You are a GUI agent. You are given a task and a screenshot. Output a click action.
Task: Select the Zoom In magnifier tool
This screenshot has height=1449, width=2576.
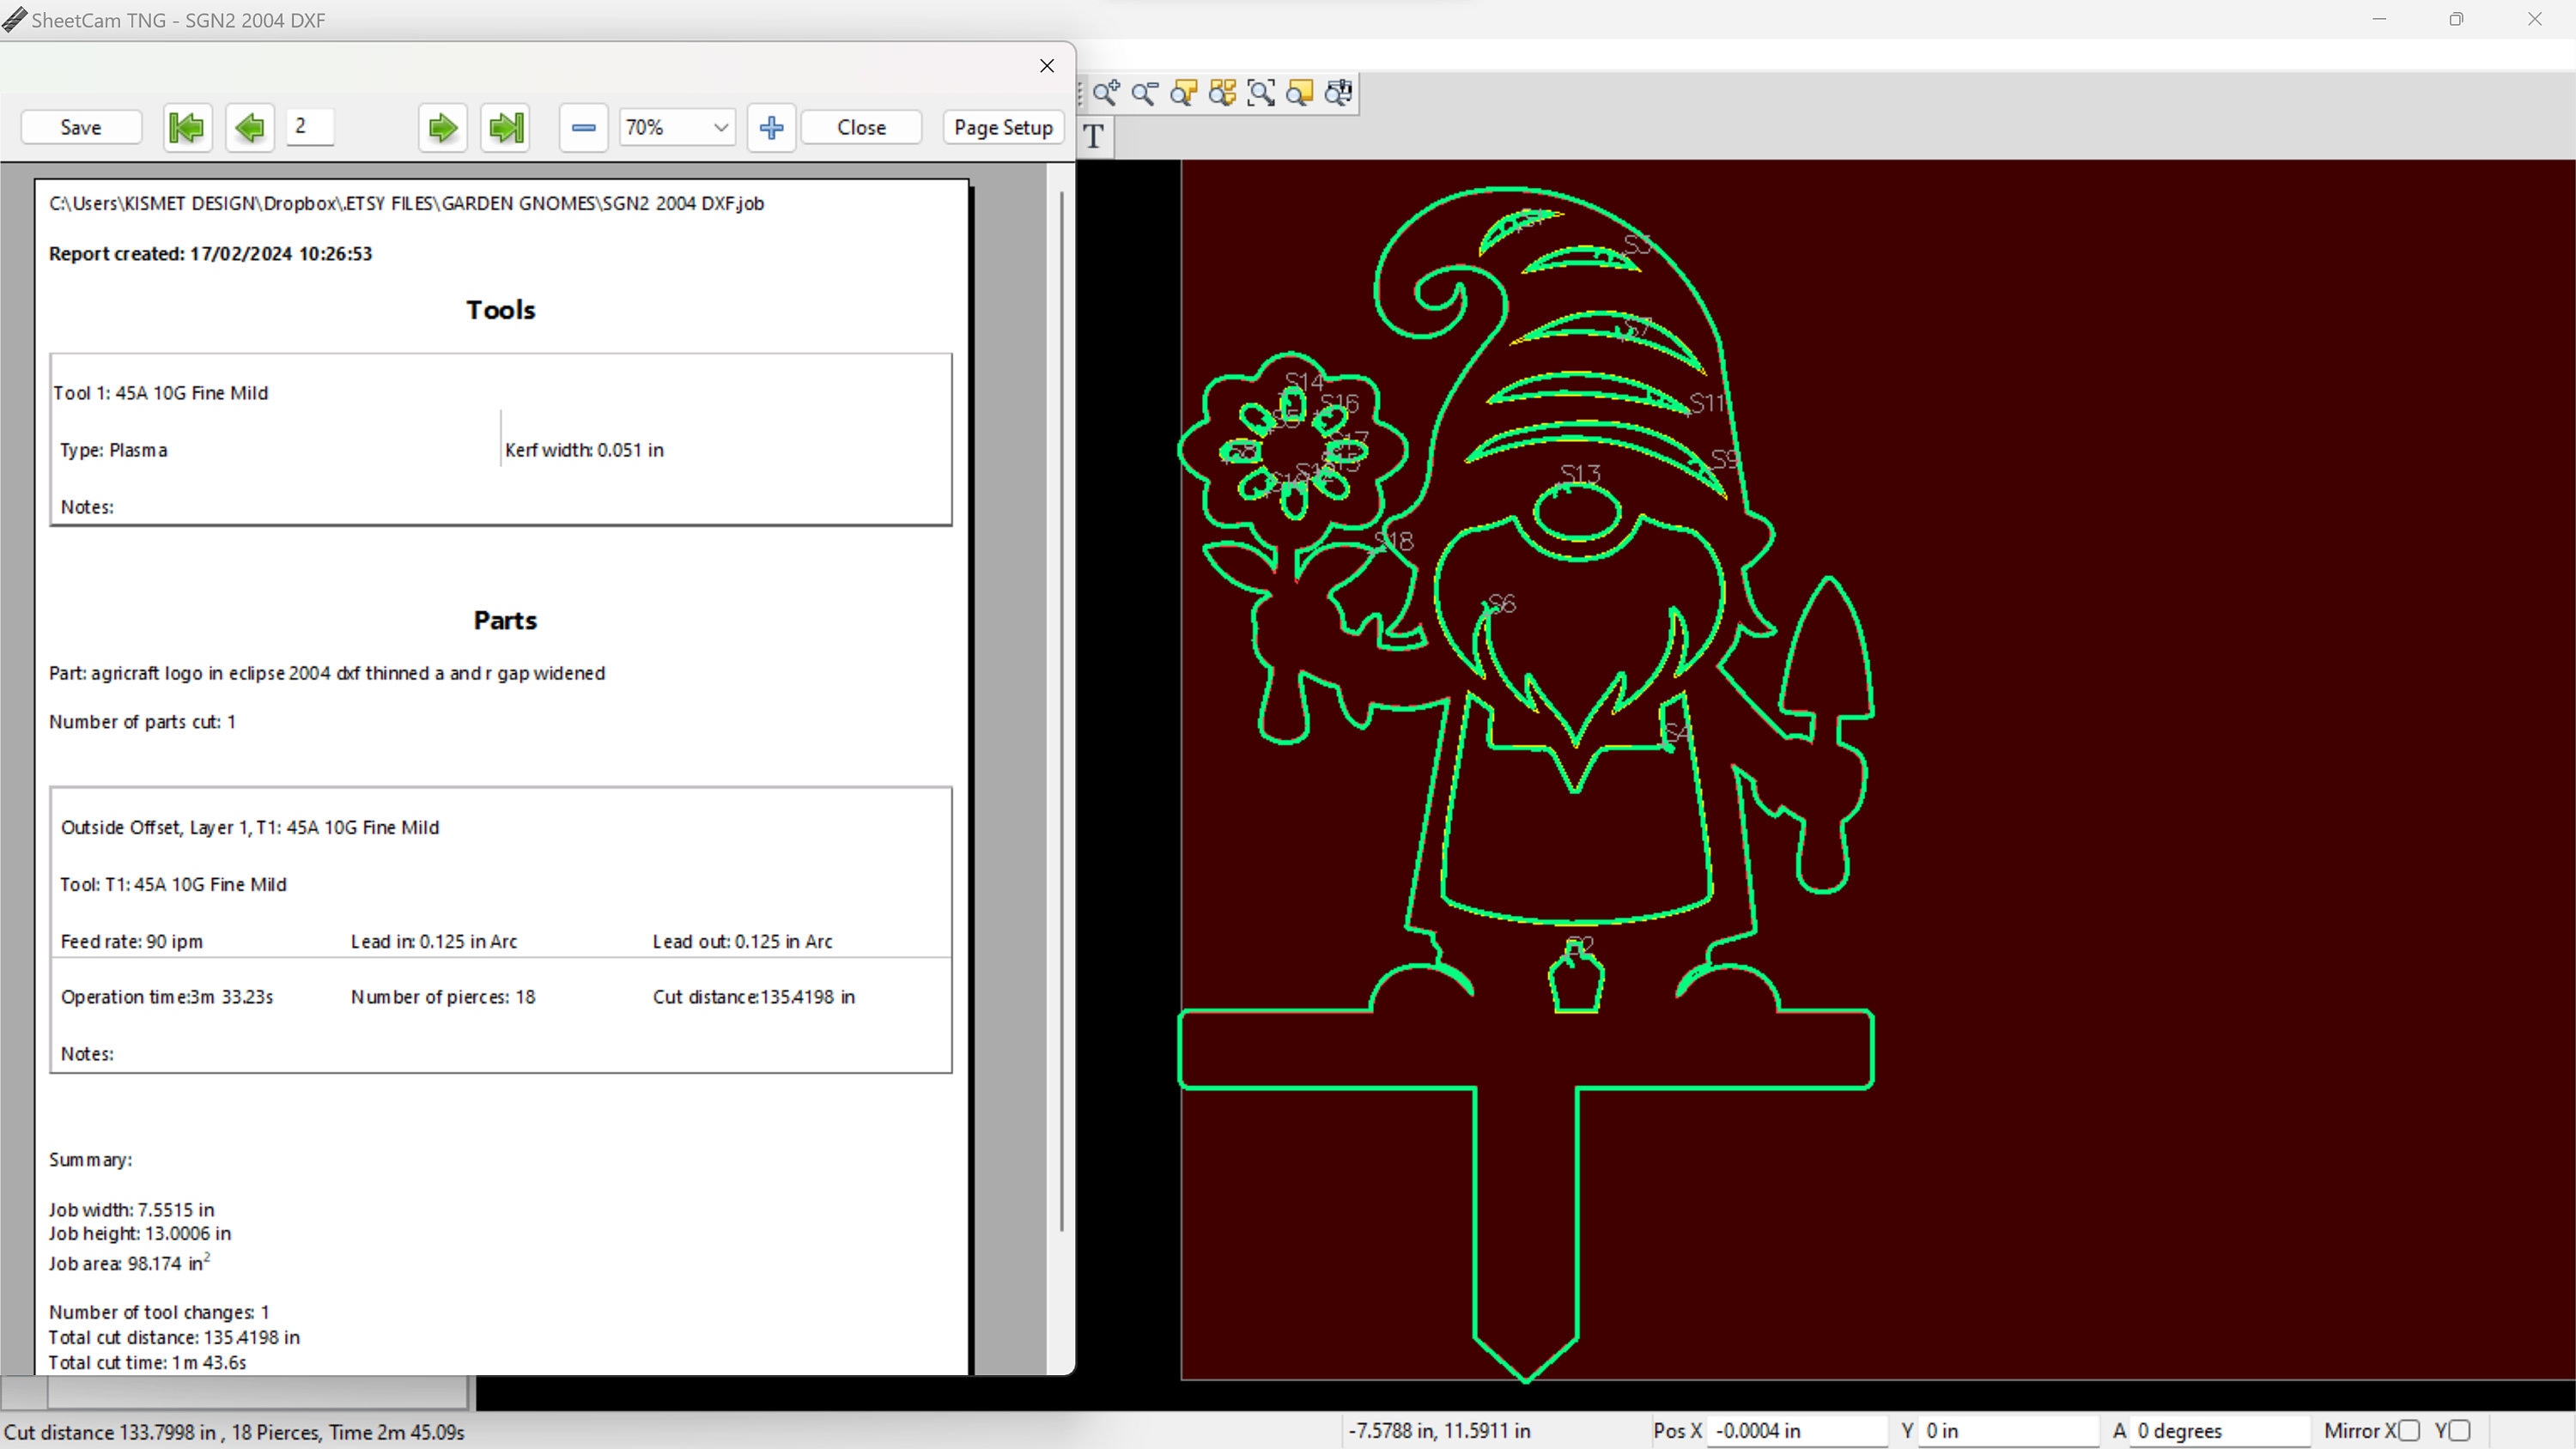pyautogui.click(x=1104, y=93)
